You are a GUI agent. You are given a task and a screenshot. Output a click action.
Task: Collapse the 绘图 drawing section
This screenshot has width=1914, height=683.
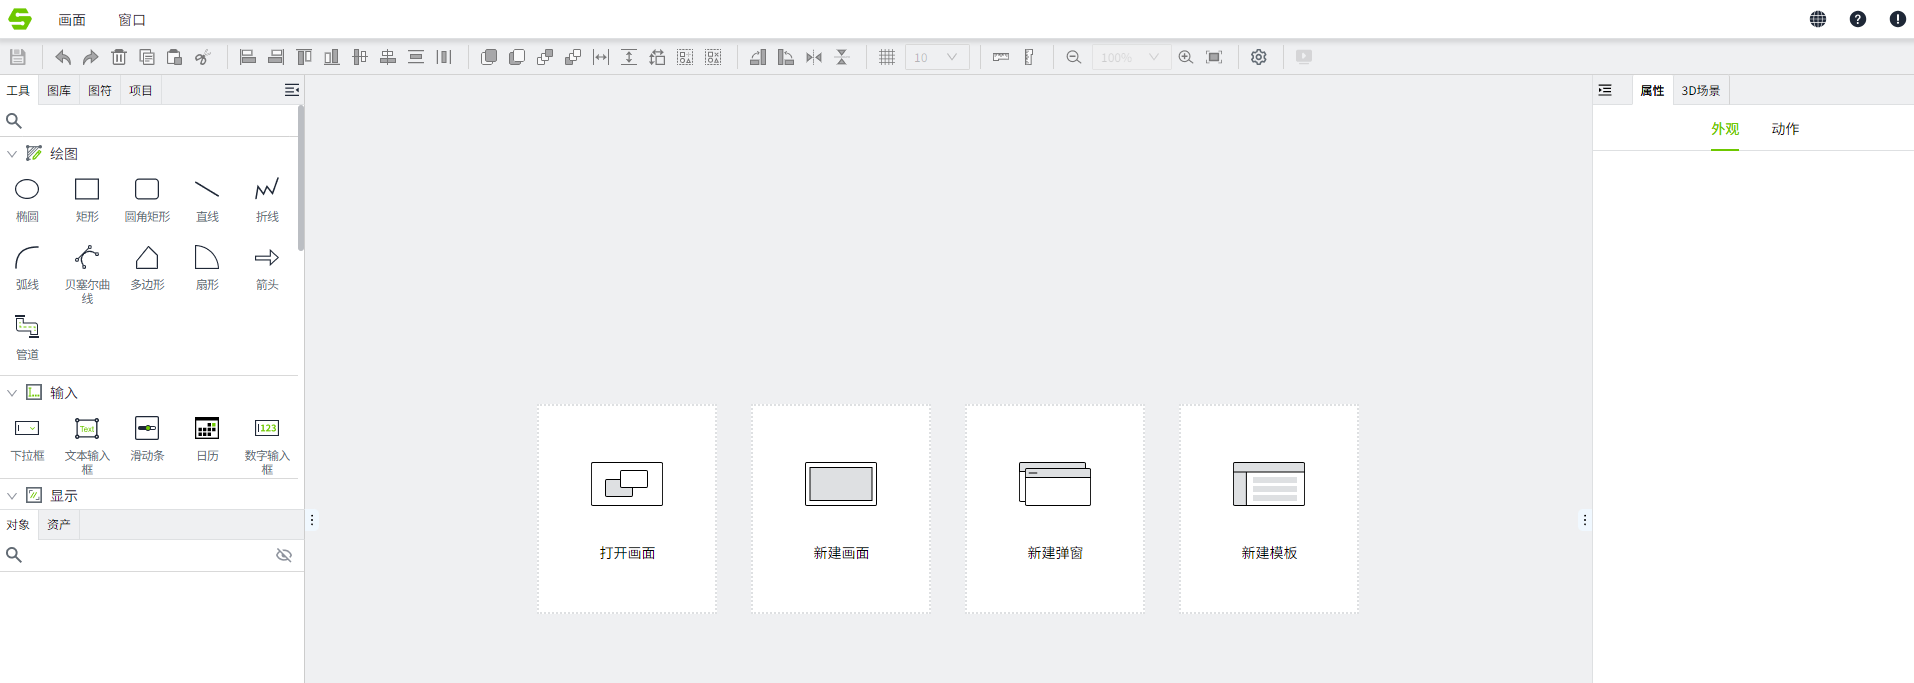pyautogui.click(x=12, y=154)
